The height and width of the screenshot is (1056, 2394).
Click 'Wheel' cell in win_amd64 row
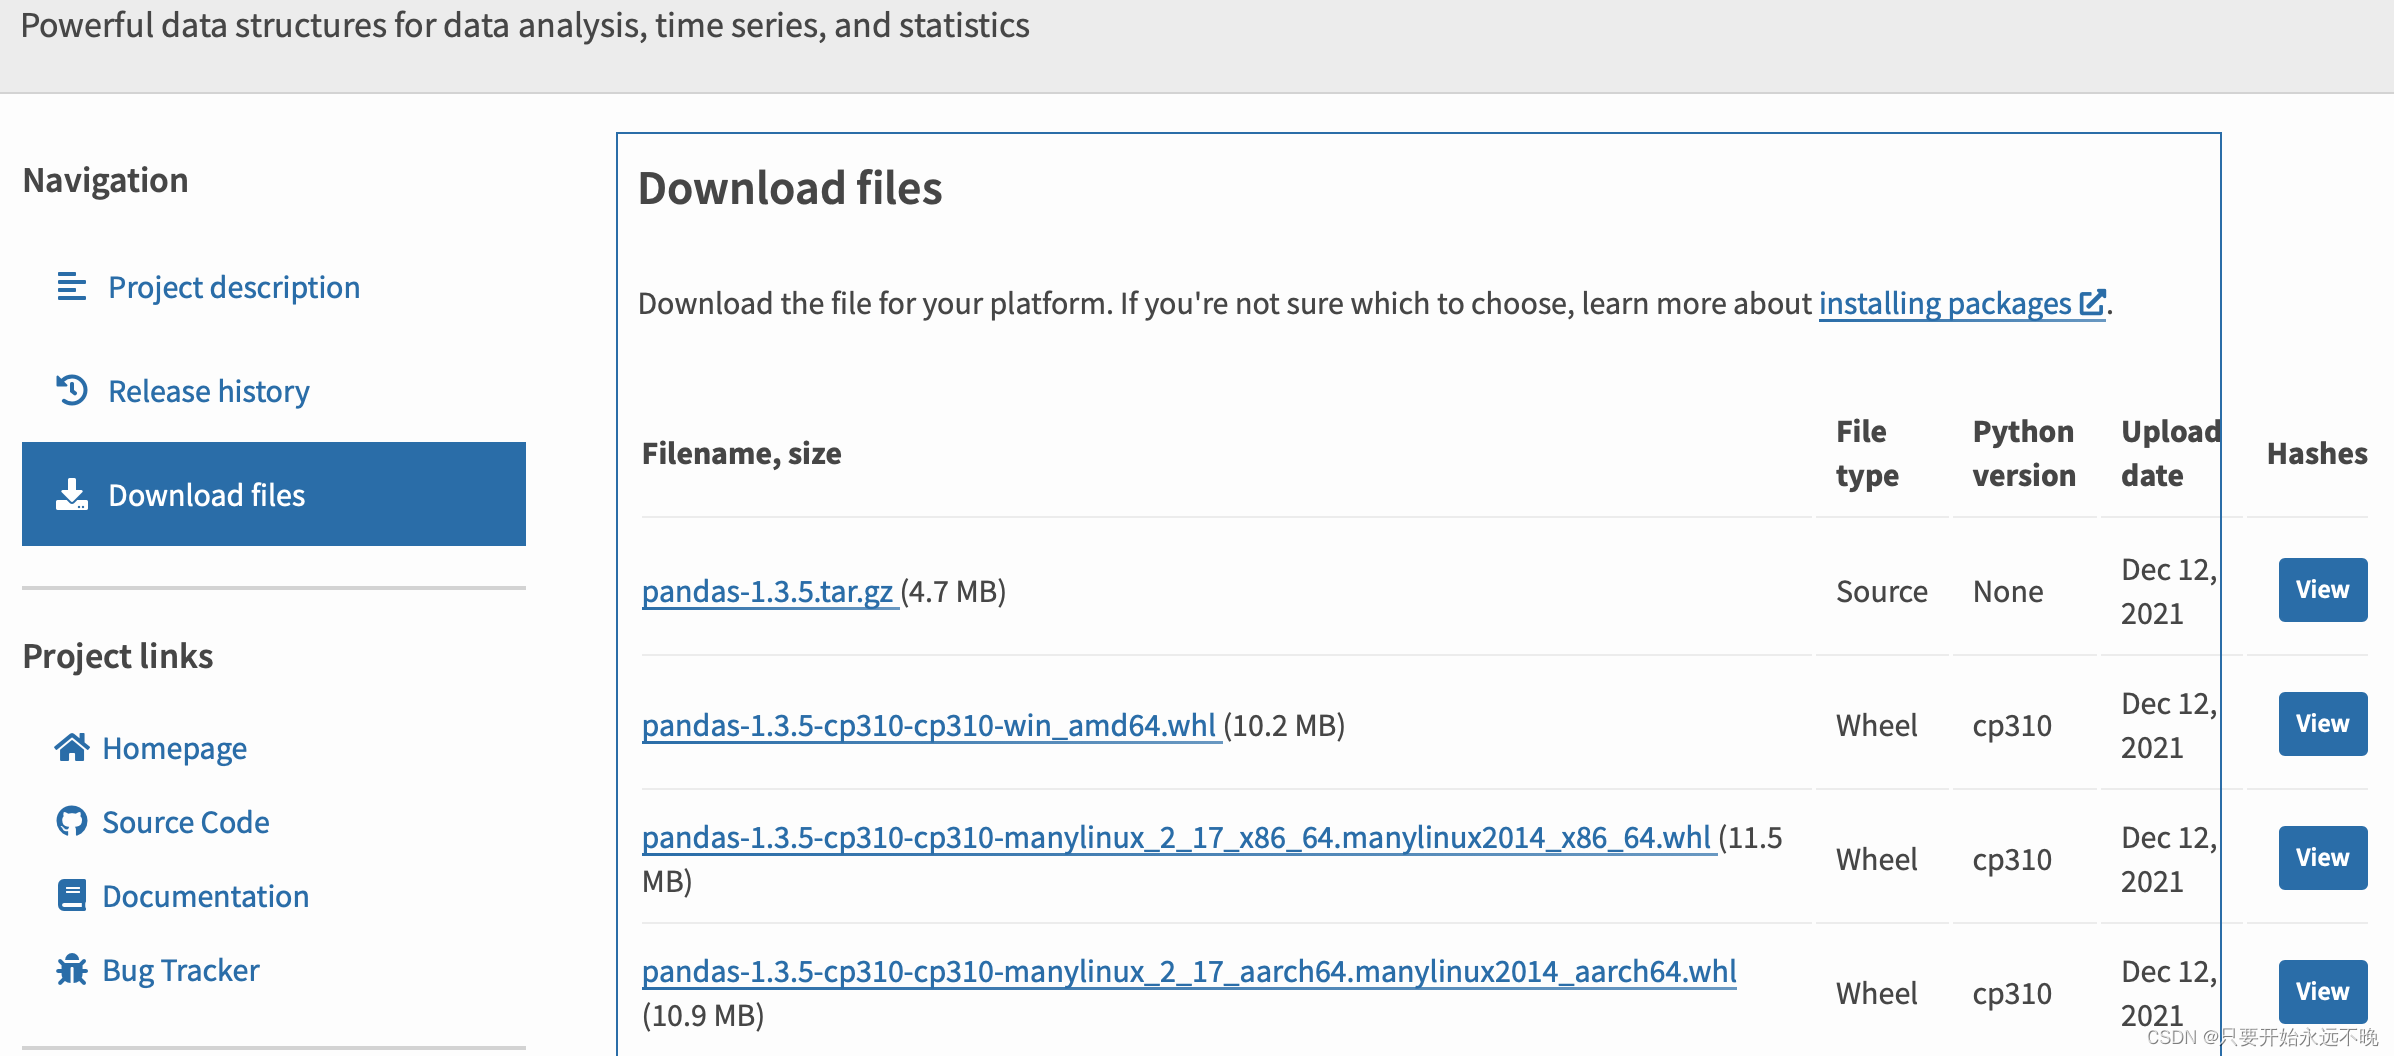click(1877, 725)
